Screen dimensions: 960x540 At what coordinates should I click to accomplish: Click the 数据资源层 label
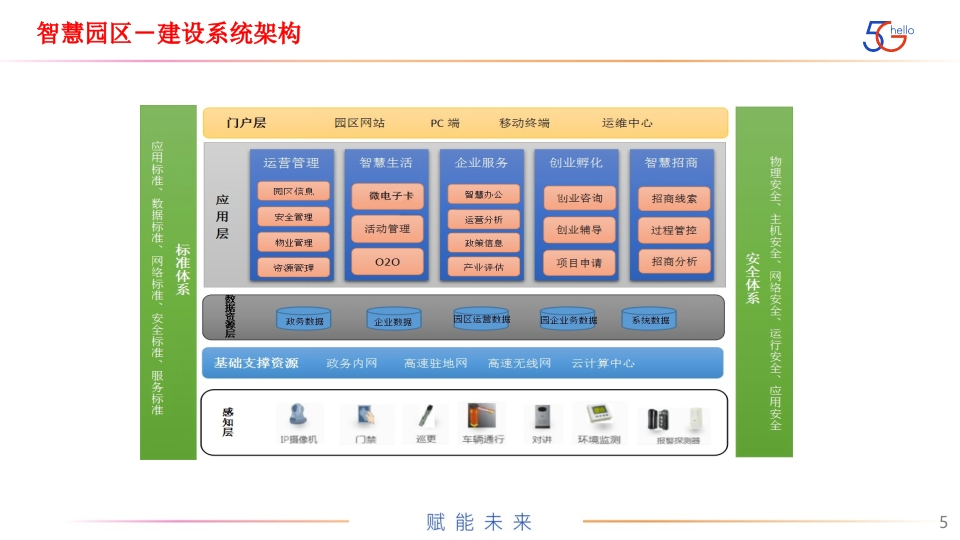pos(230,317)
